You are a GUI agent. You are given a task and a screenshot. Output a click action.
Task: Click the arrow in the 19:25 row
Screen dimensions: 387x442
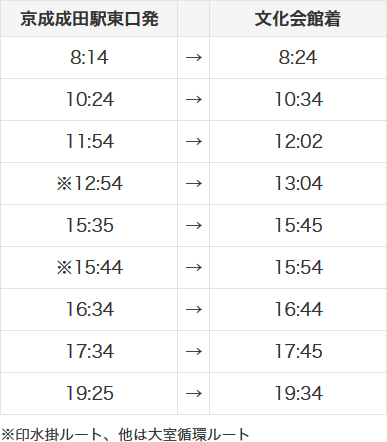(x=194, y=394)
